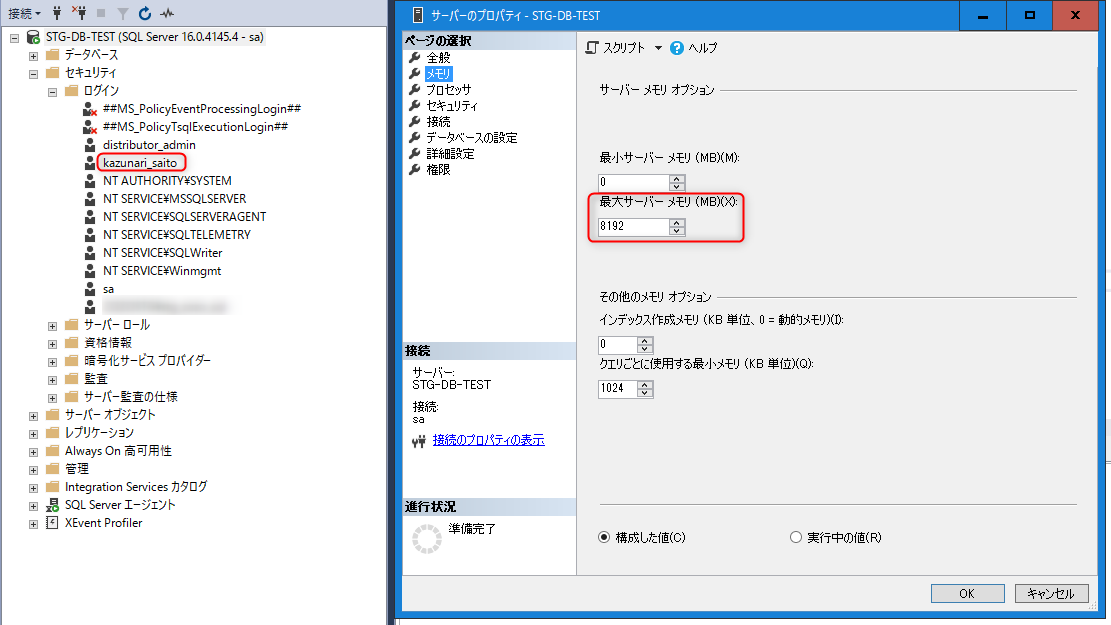
Task: Click the stop square icon in Object Explorer toolbar
Action: [x=101, y=13]
